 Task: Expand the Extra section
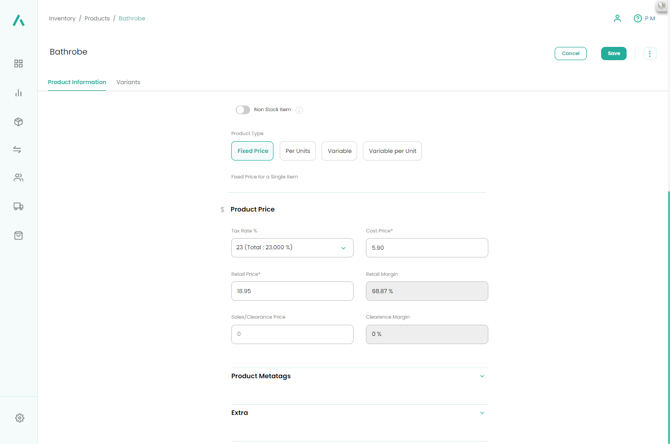coord(358,413)
